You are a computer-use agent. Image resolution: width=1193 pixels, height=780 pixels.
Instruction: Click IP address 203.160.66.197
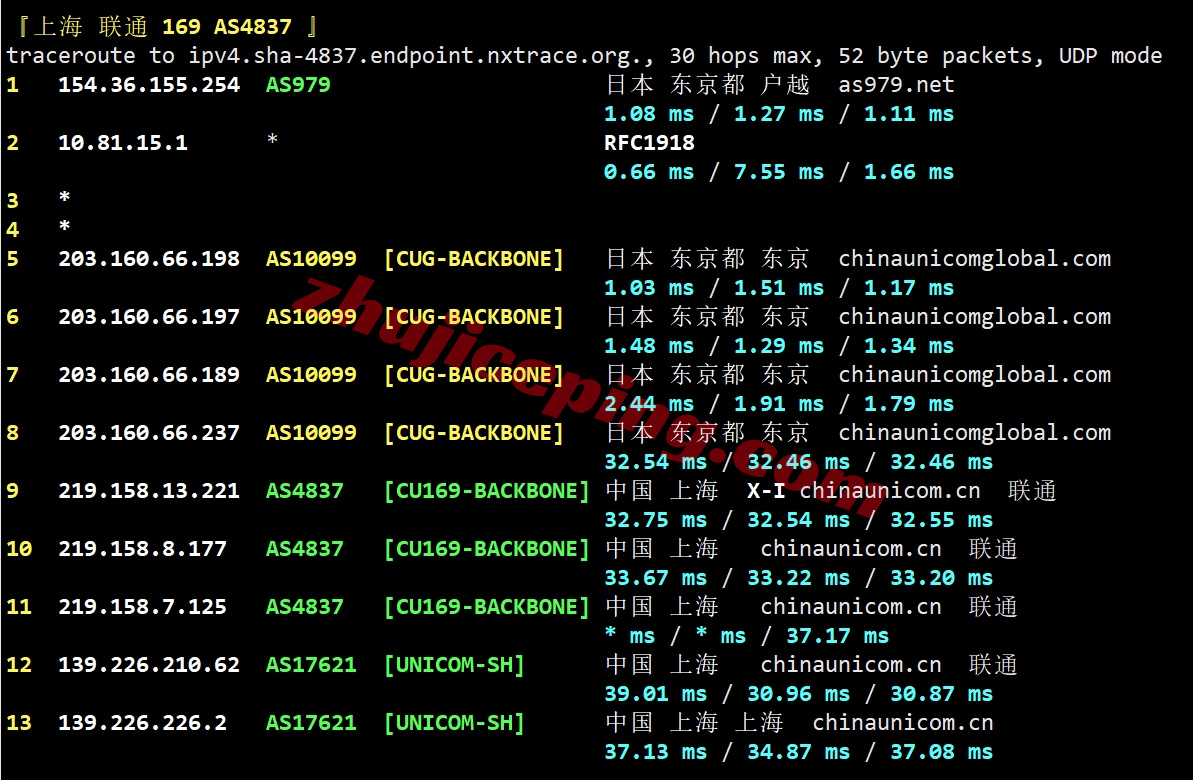coord(149,317)
